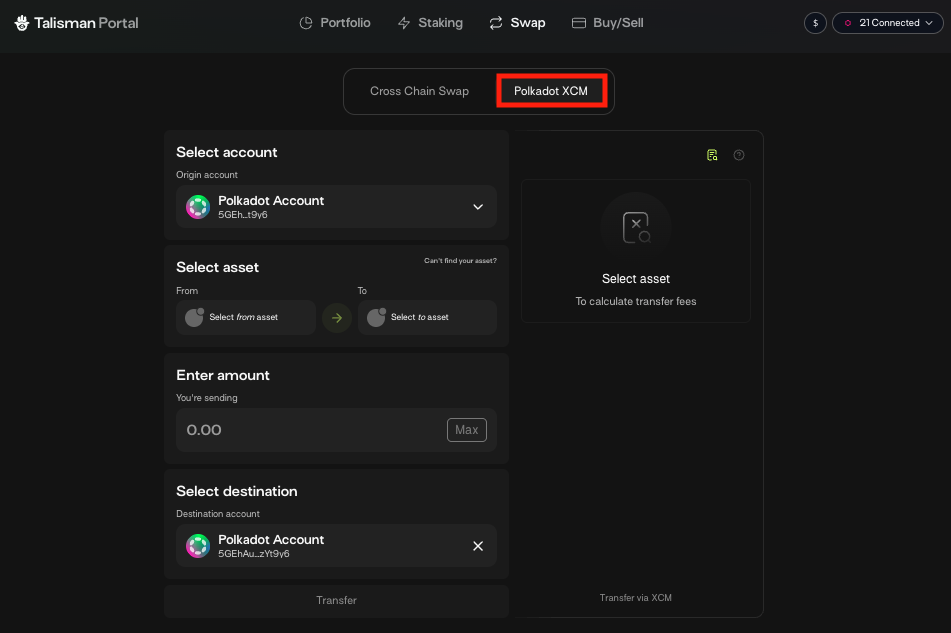This screenshot has height=633, width=951.
Task: Expand the origin account chevron
Action: point(478,207)
